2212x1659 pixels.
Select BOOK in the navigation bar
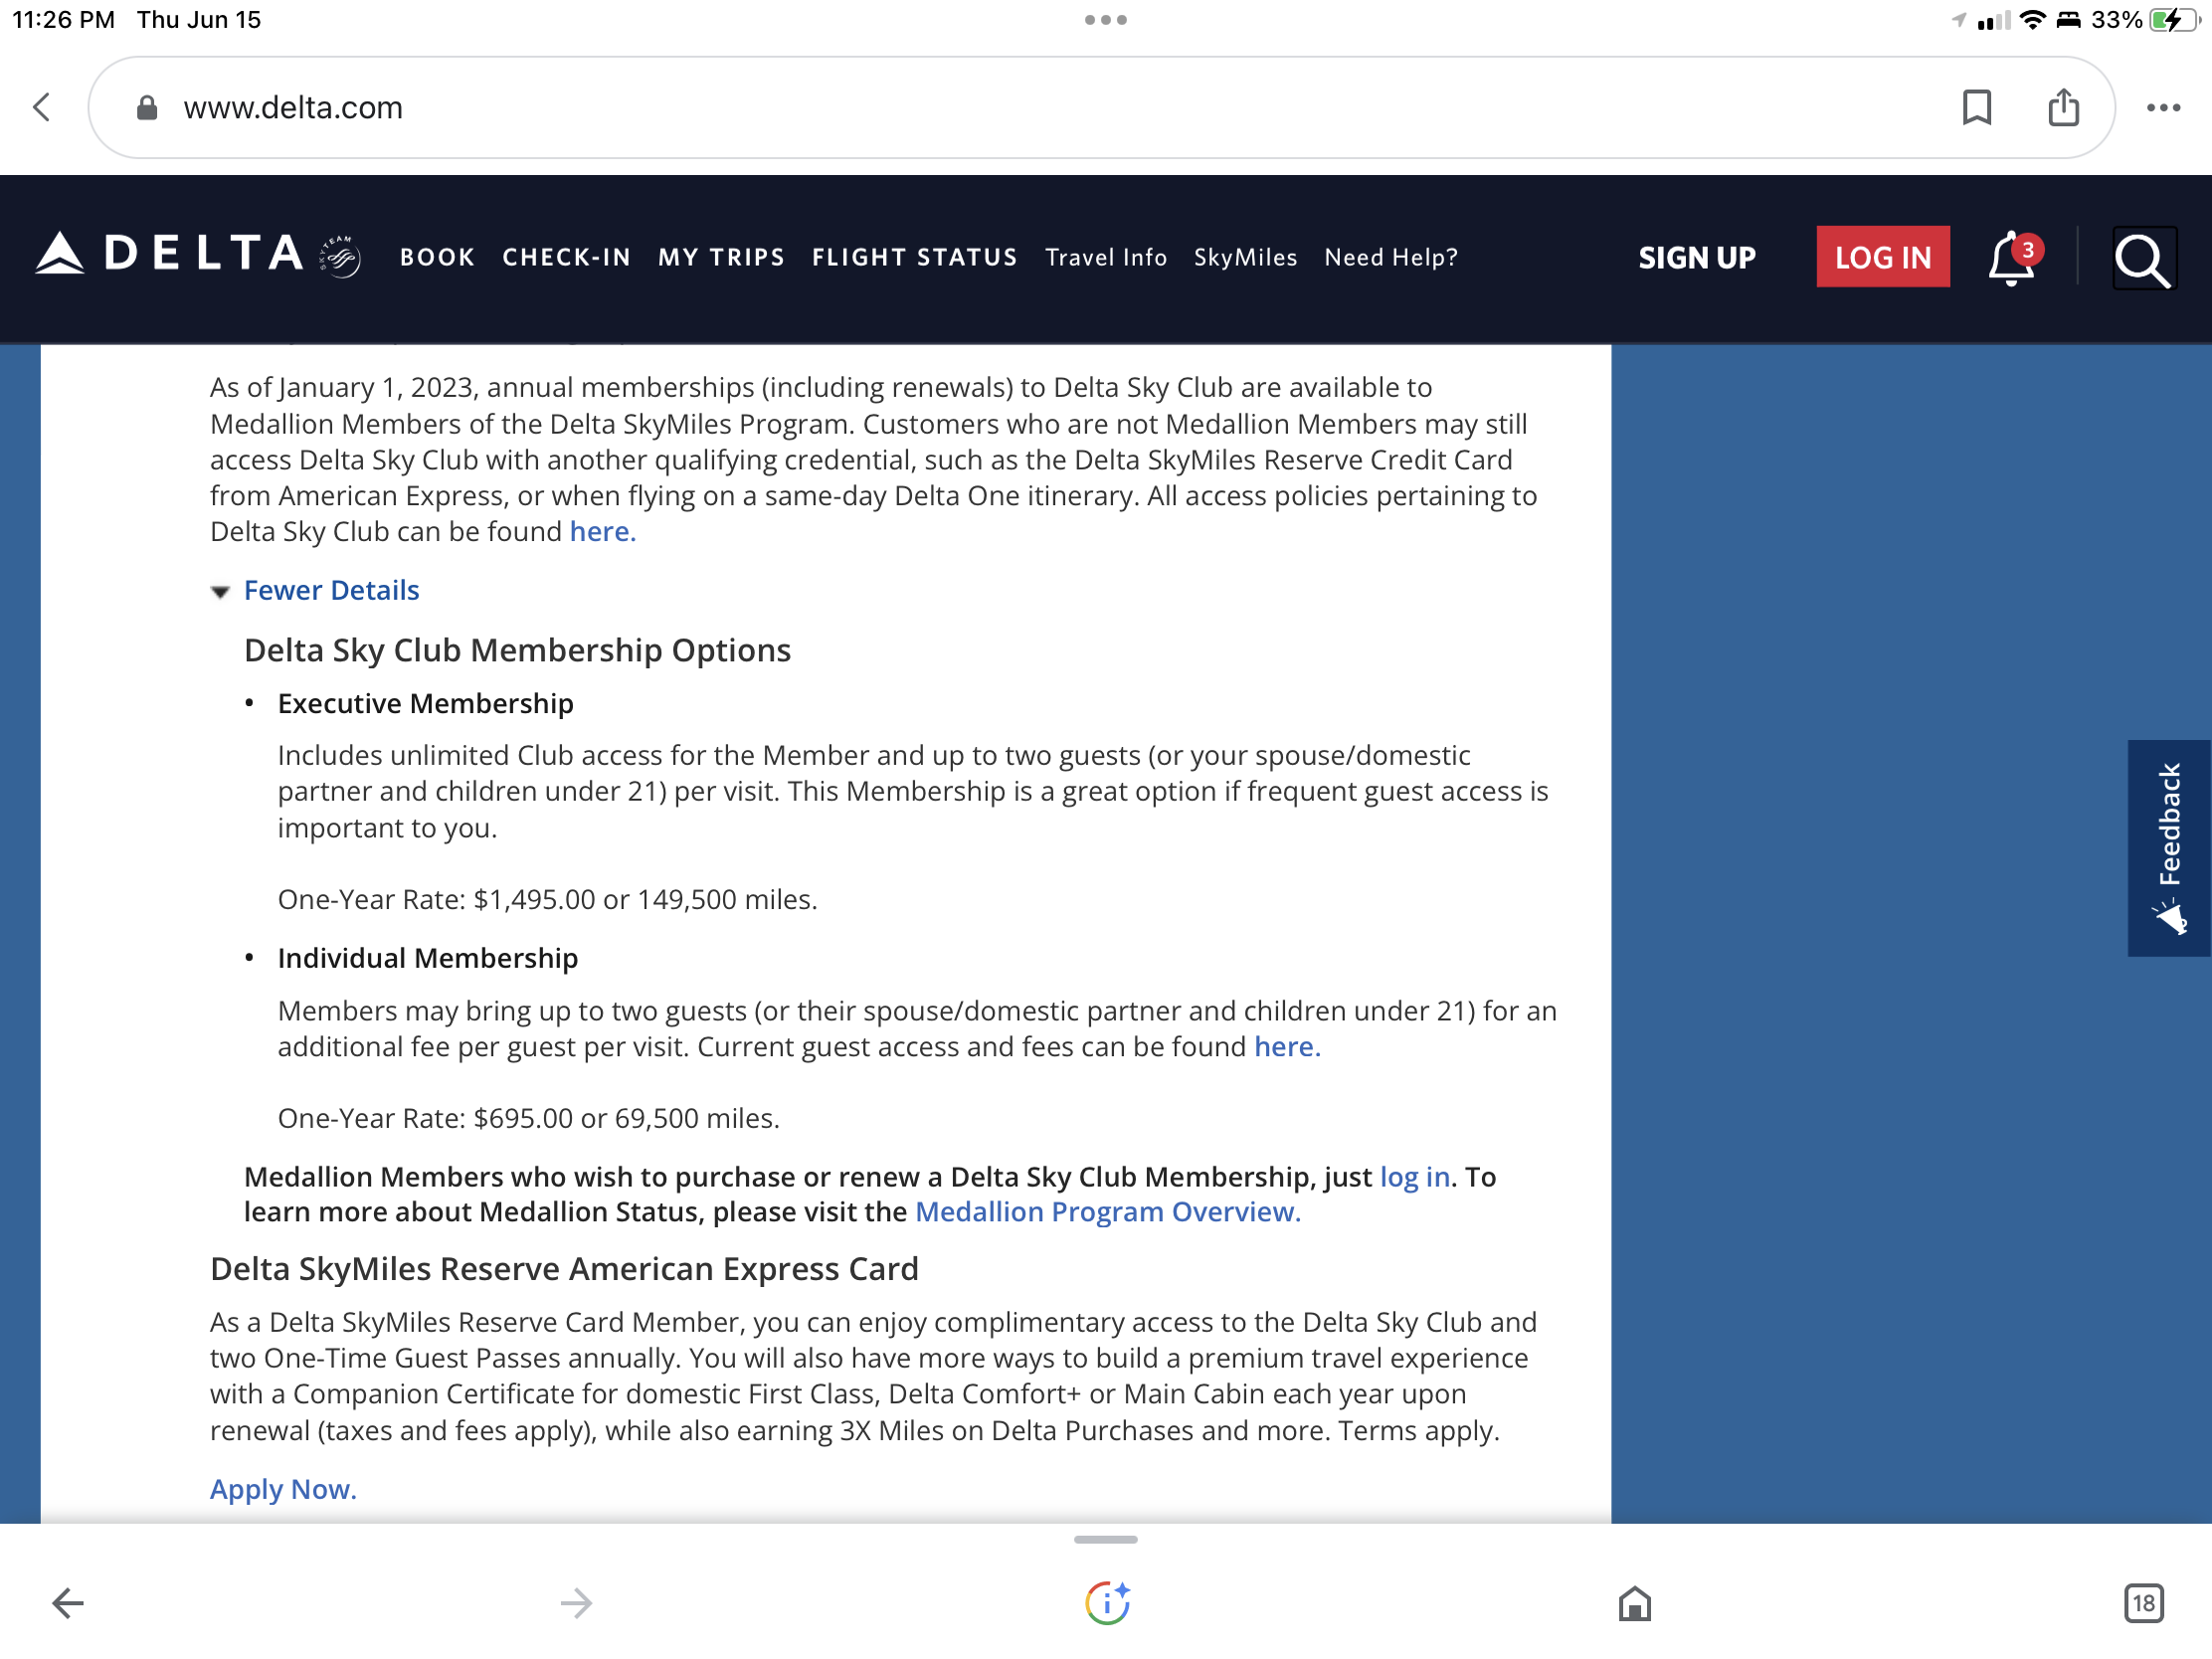(x=437, y=257)
